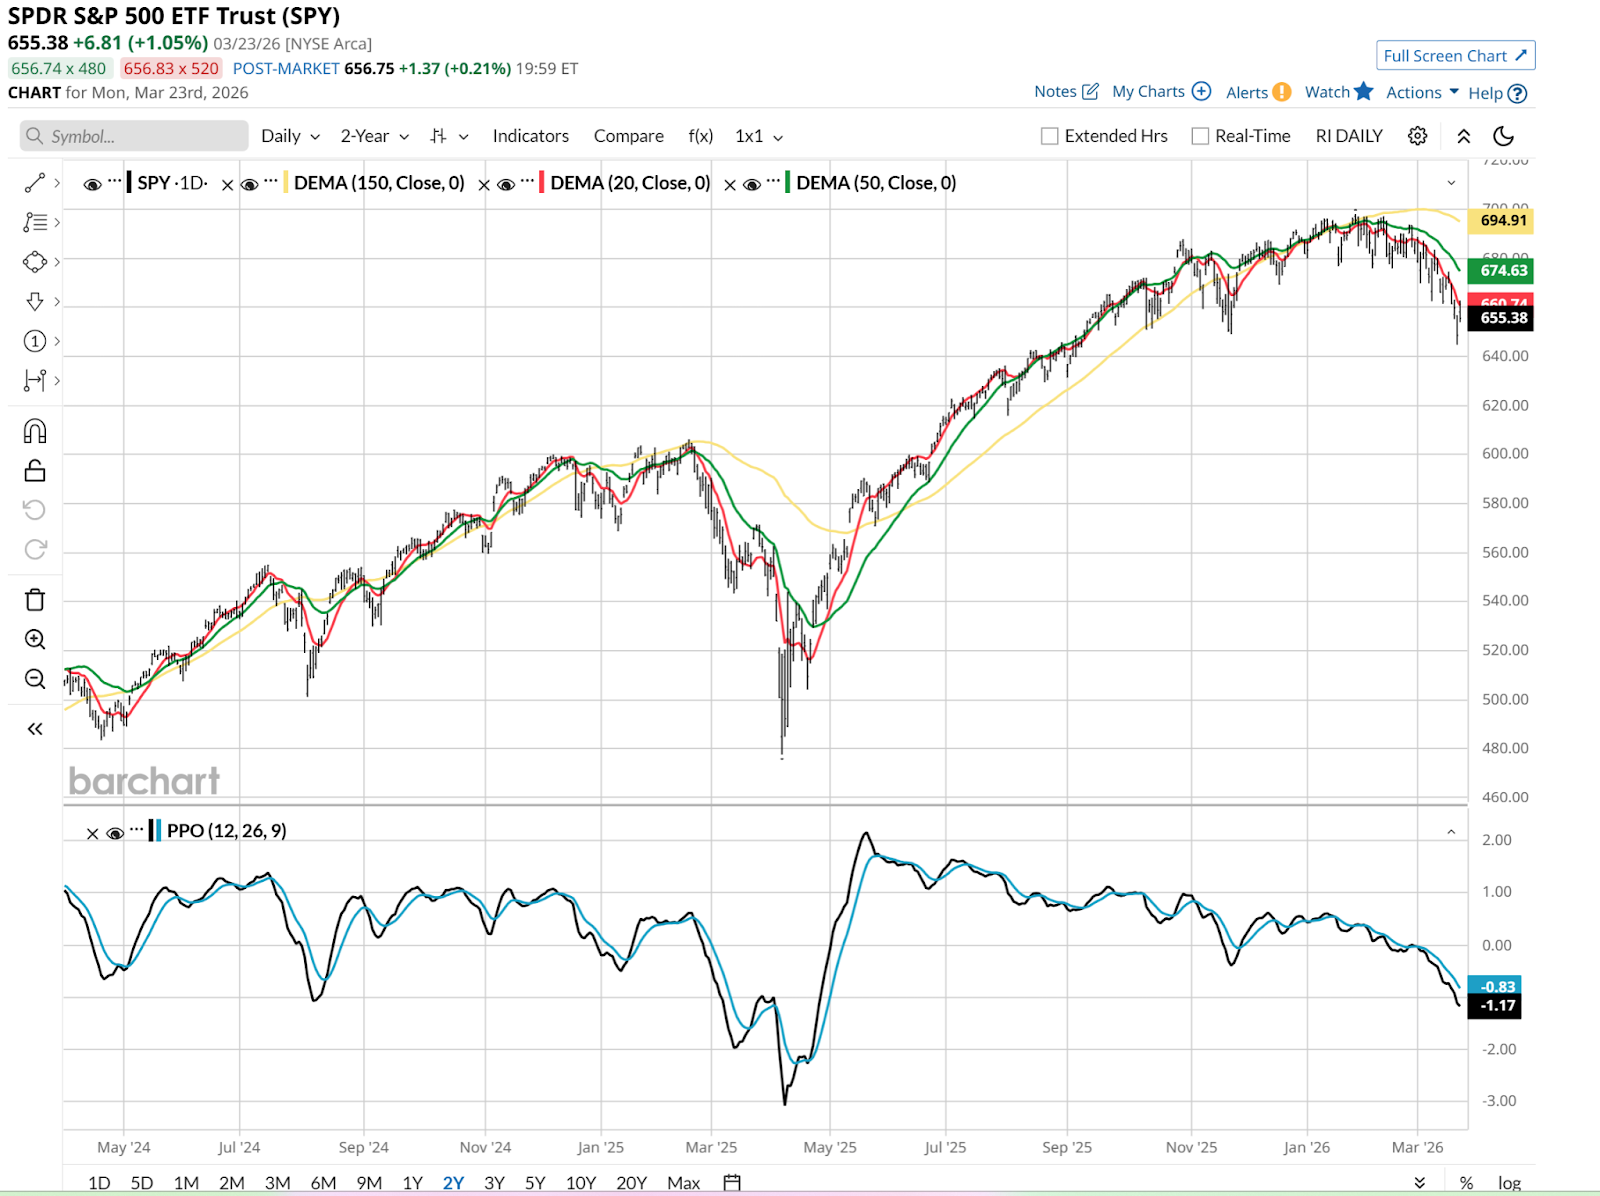Open the Daily frequency dropdown

290,136
